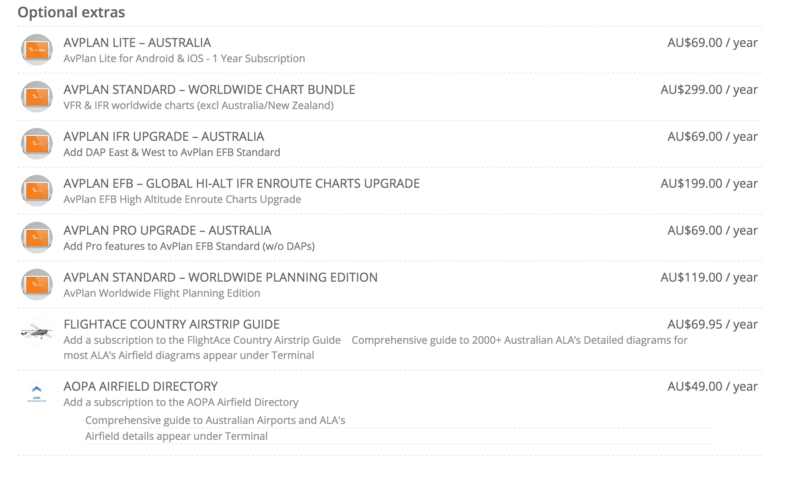Click the FlightAce airplane icon
Image resolution: width=800 pixels, height=481 pixels.
pos(37,332)
